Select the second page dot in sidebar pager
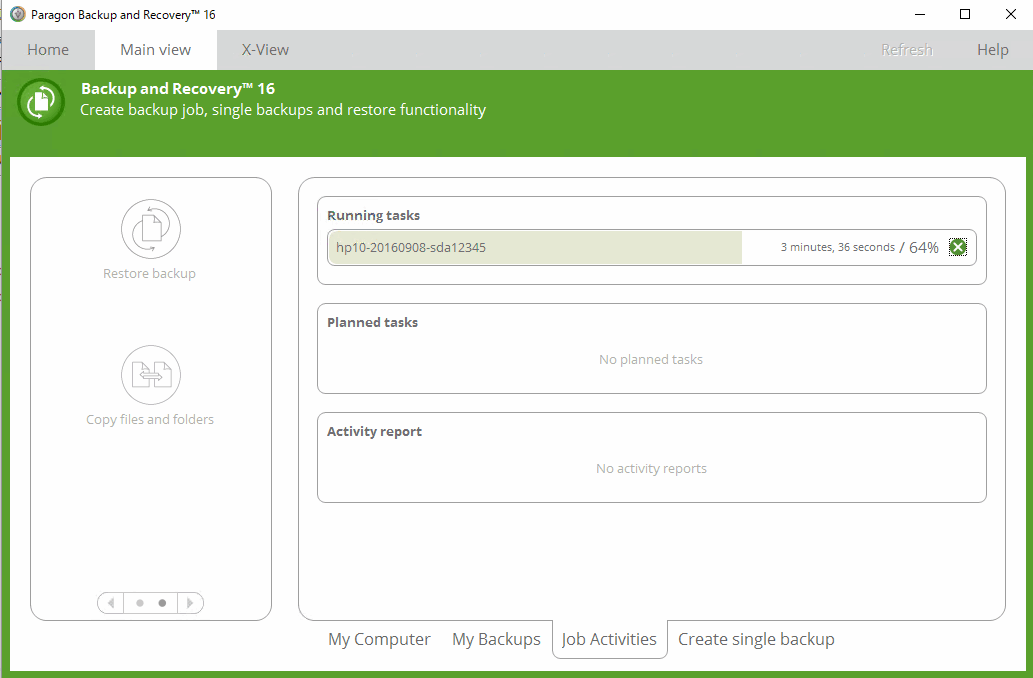 click(x=162, y=603)
